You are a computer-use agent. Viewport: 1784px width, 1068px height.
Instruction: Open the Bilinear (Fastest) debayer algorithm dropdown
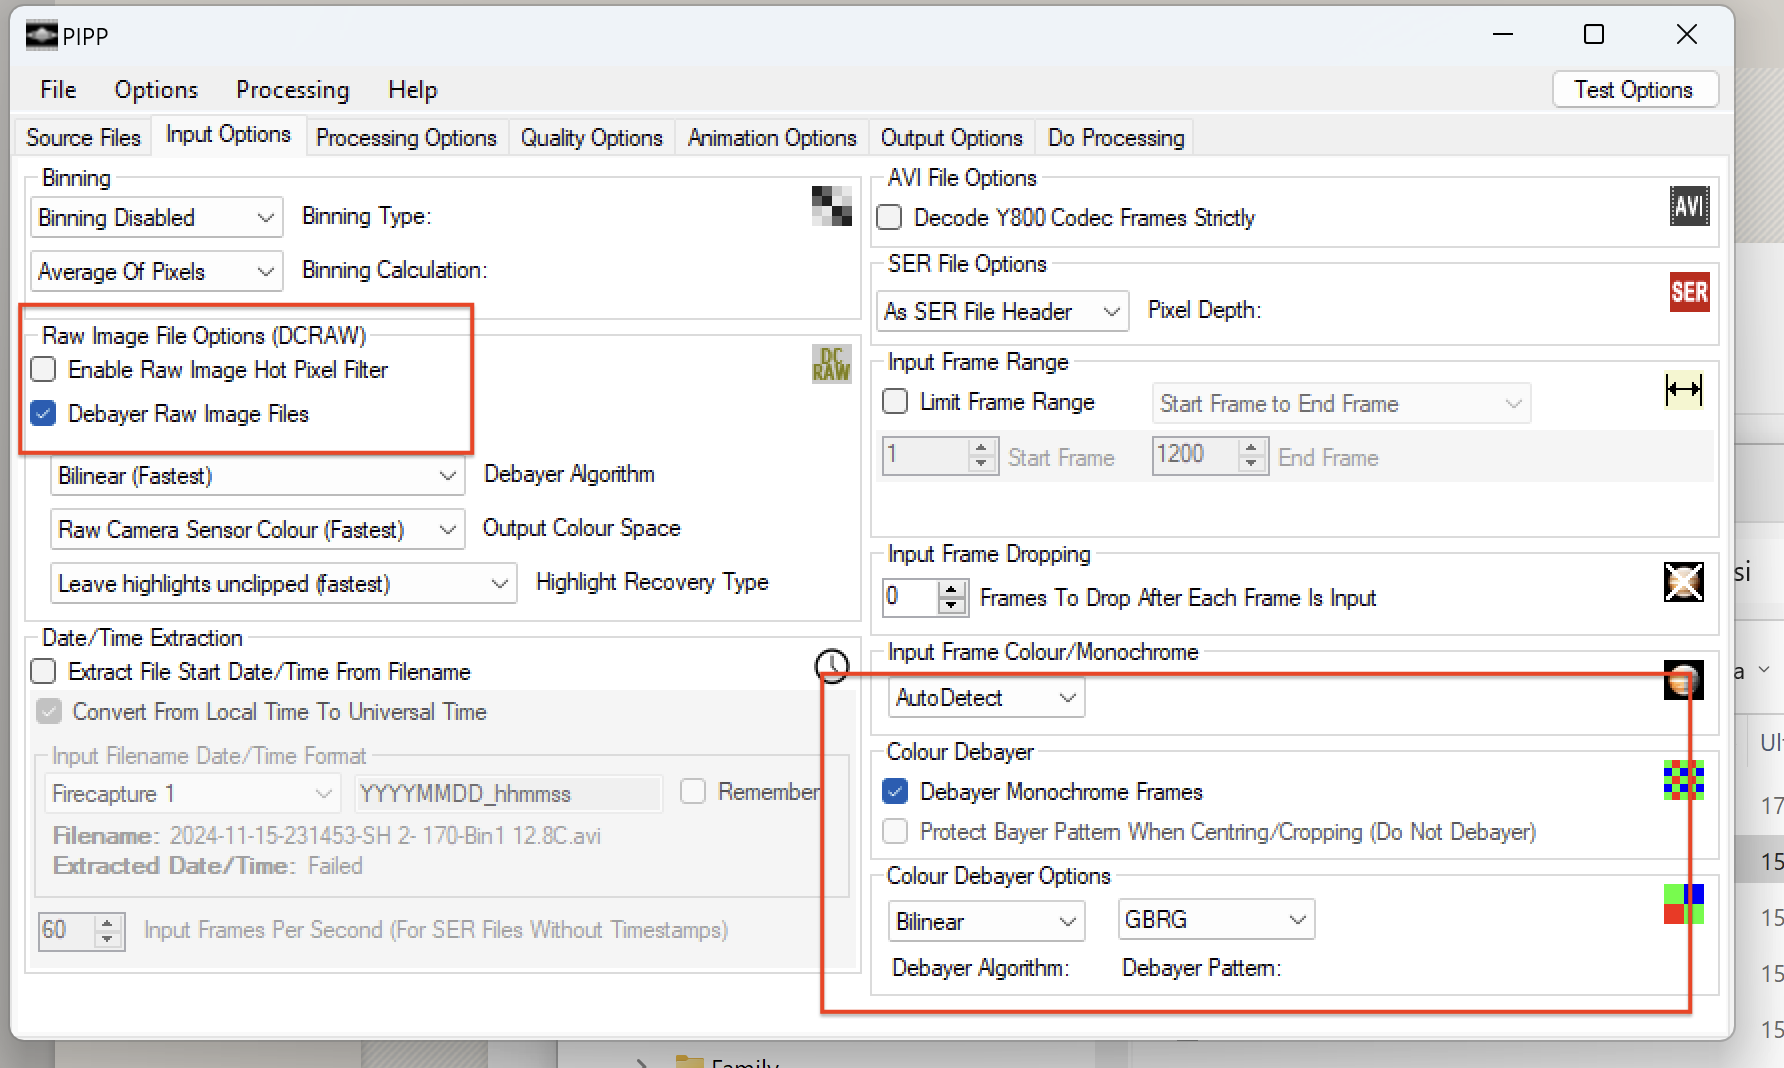coord(258,476)
